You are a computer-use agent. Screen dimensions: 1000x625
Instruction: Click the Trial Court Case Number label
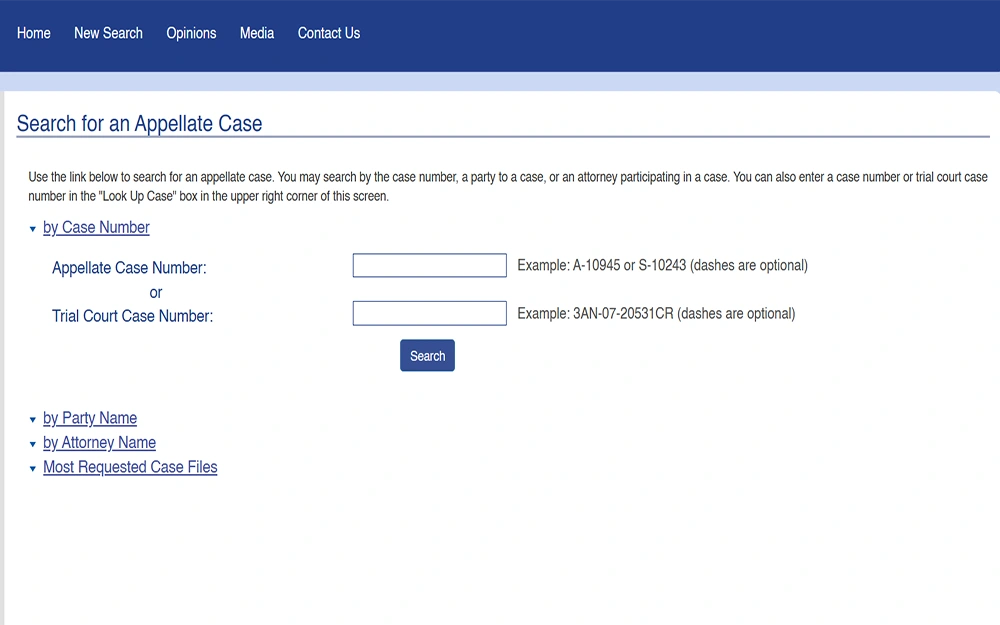[x=133, y=316]
